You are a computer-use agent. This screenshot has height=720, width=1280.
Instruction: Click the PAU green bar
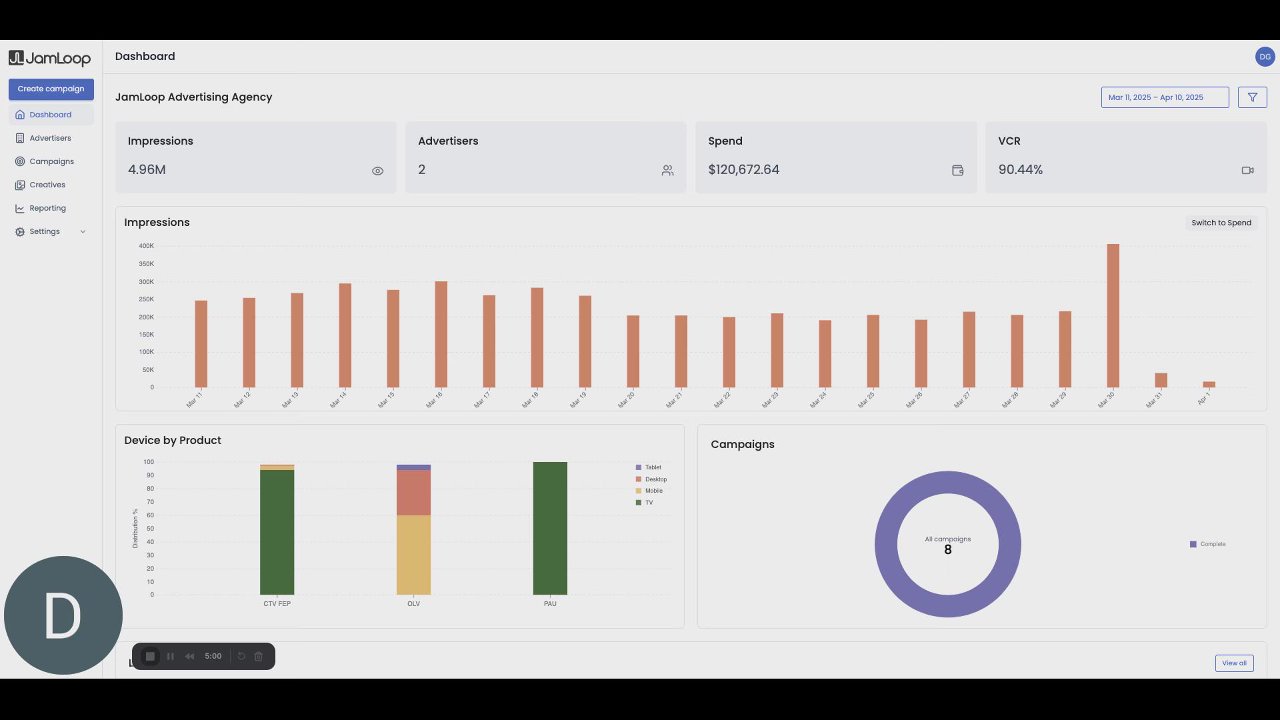click(x=550, y=528)
